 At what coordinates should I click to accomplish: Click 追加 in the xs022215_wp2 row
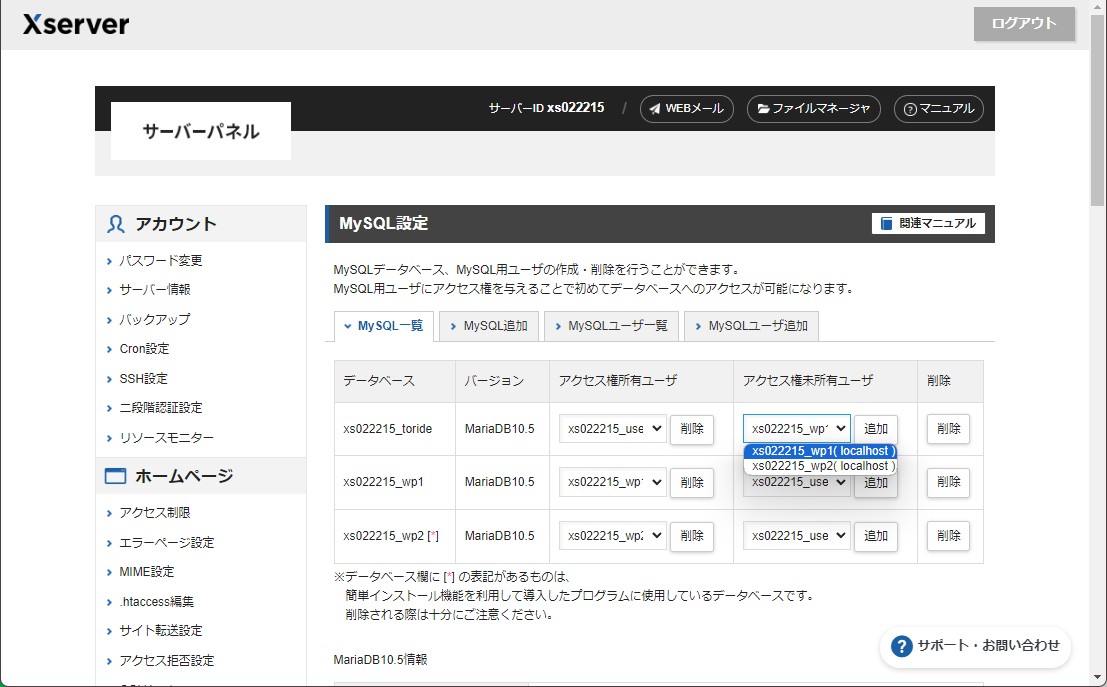875,537
